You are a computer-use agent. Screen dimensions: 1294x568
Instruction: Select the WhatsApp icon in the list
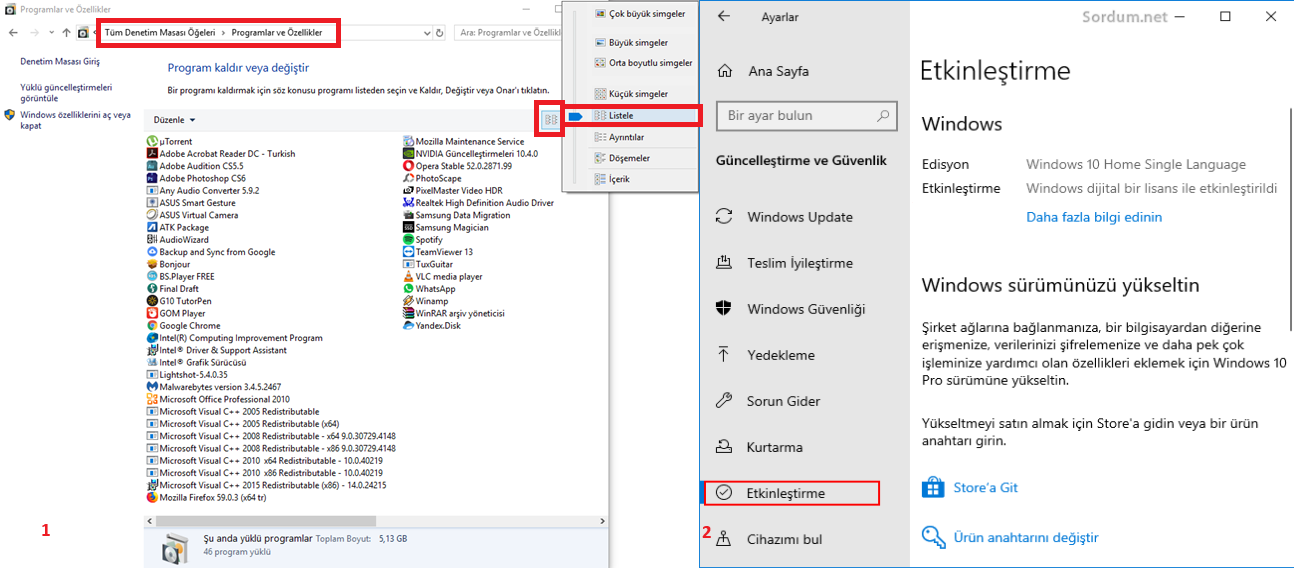tap(408, 289)
